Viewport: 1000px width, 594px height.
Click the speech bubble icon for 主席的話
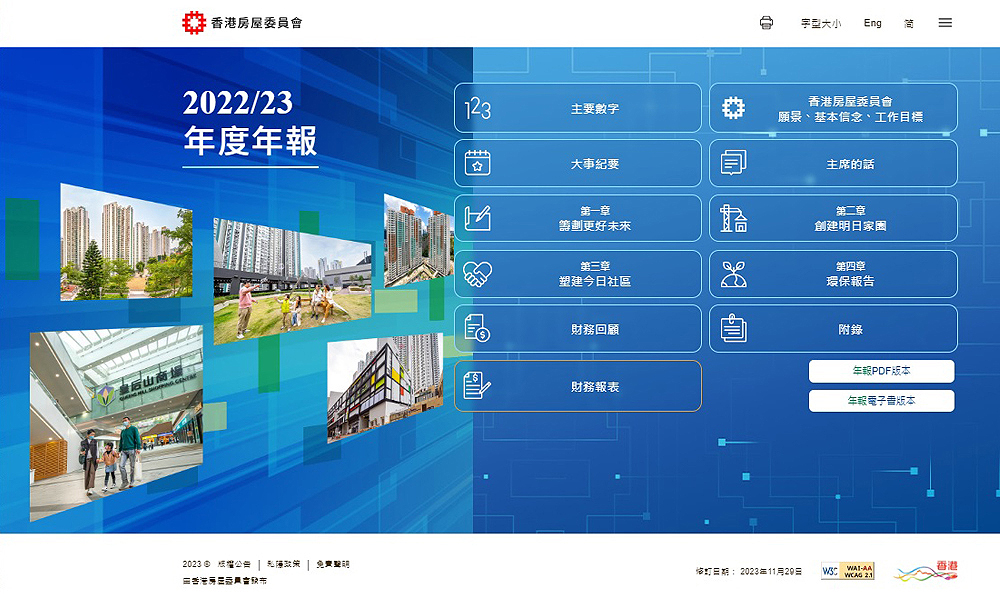pyautogui.click(x=733, y=163)
